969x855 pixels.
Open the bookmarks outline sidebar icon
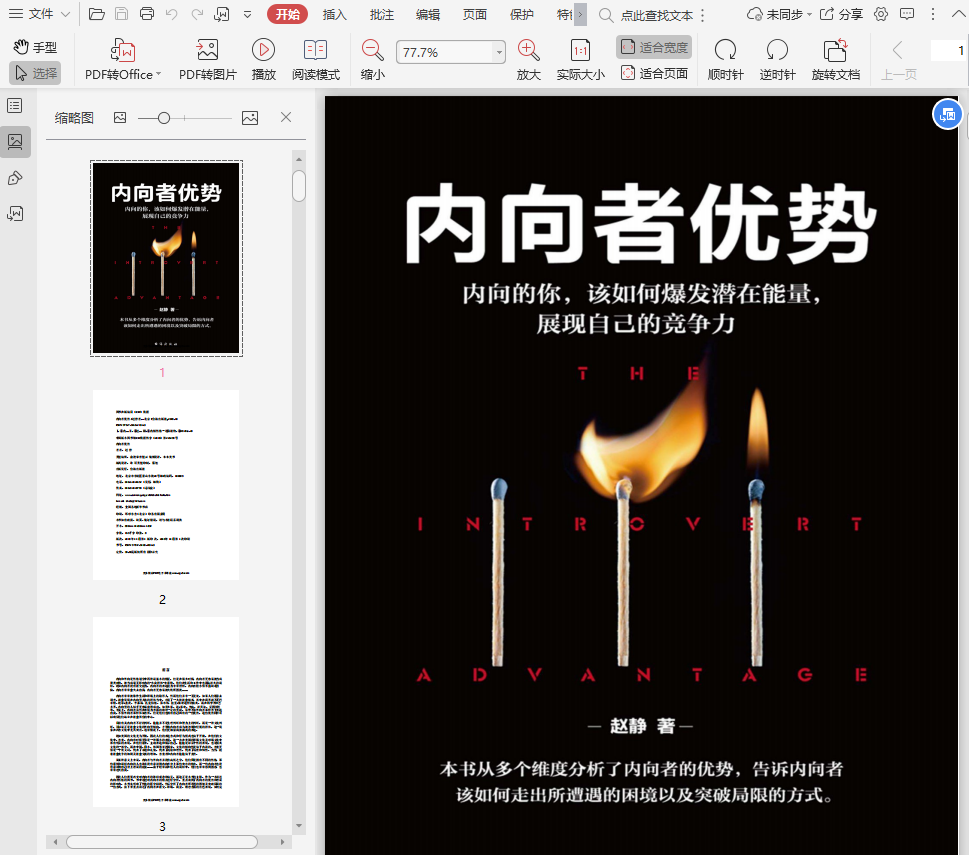tap(15, 106)
